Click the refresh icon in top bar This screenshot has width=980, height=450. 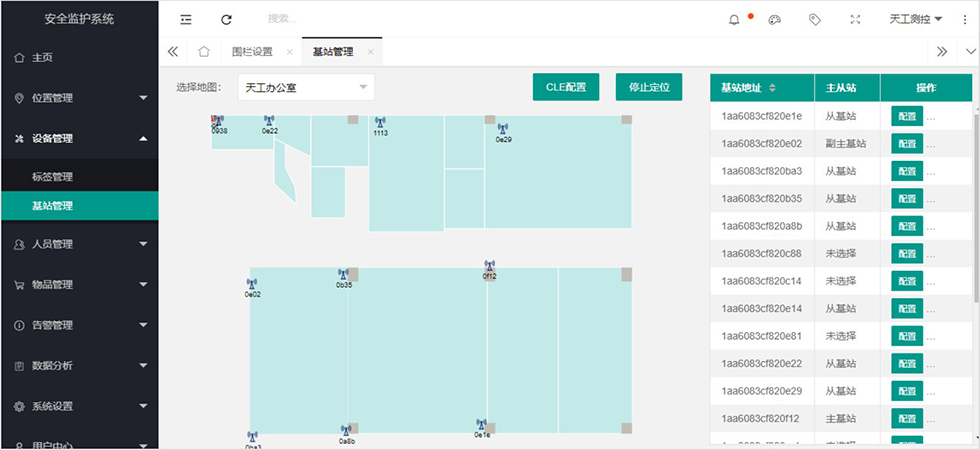226,19
